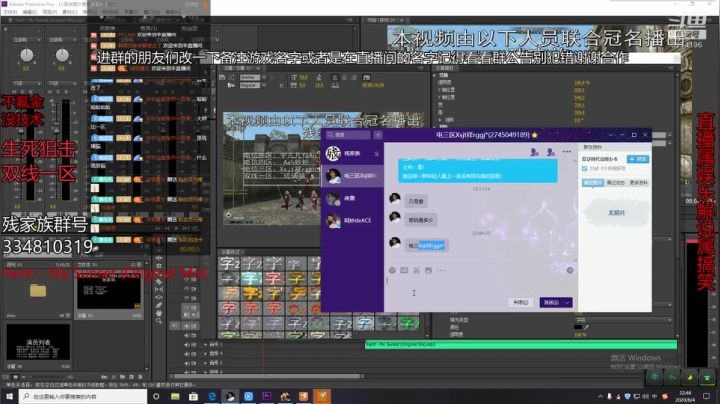This screenshot has width=720, height=404.
Task: Select middle tab in QQ profile panel
Action: 615,183
